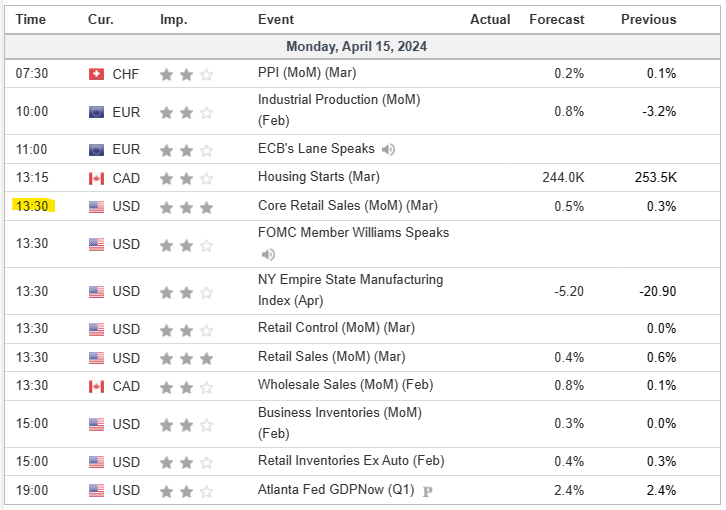The height and width of the screenshot is (510, 726).
Task: Click the Canadian flag in Housing Starts row
Action: tap(96, 178)
